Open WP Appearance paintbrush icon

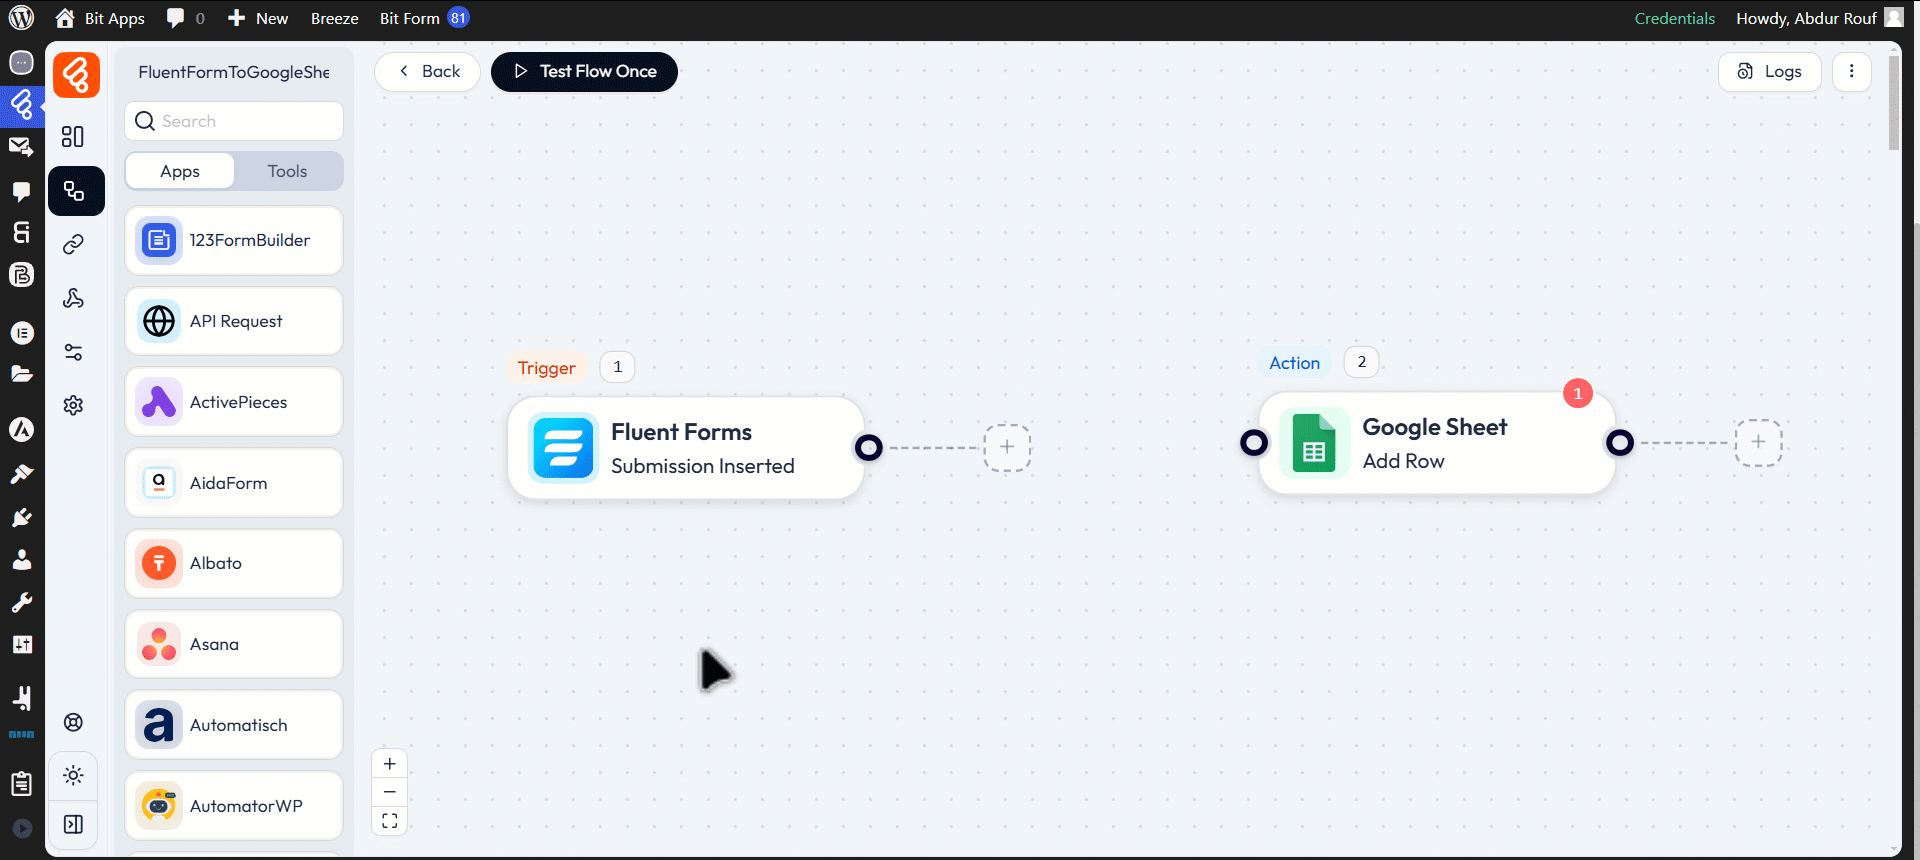pos(21,473)
